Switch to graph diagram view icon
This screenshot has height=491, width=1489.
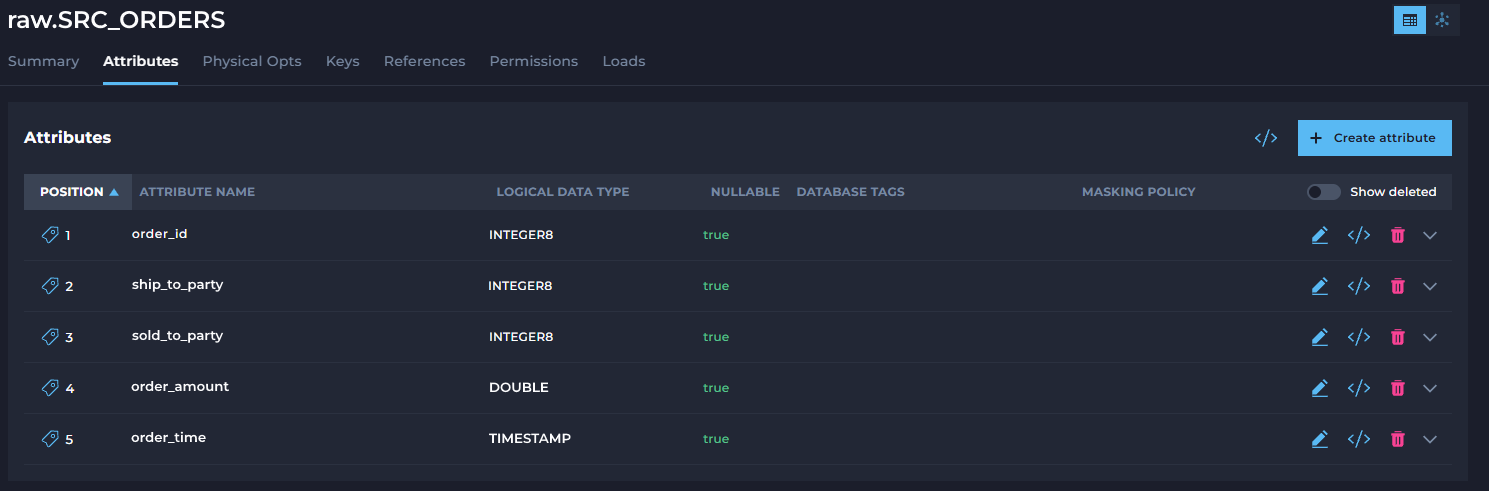click(1442, 20)
